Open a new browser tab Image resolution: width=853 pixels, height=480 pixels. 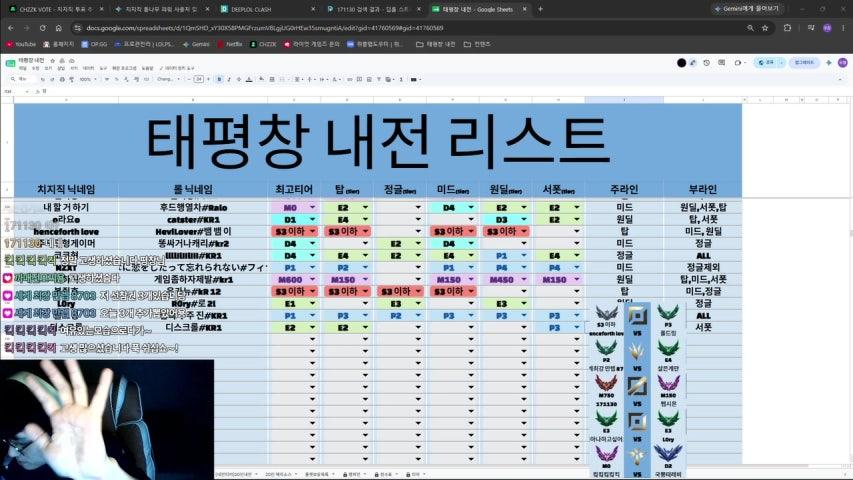540,9
